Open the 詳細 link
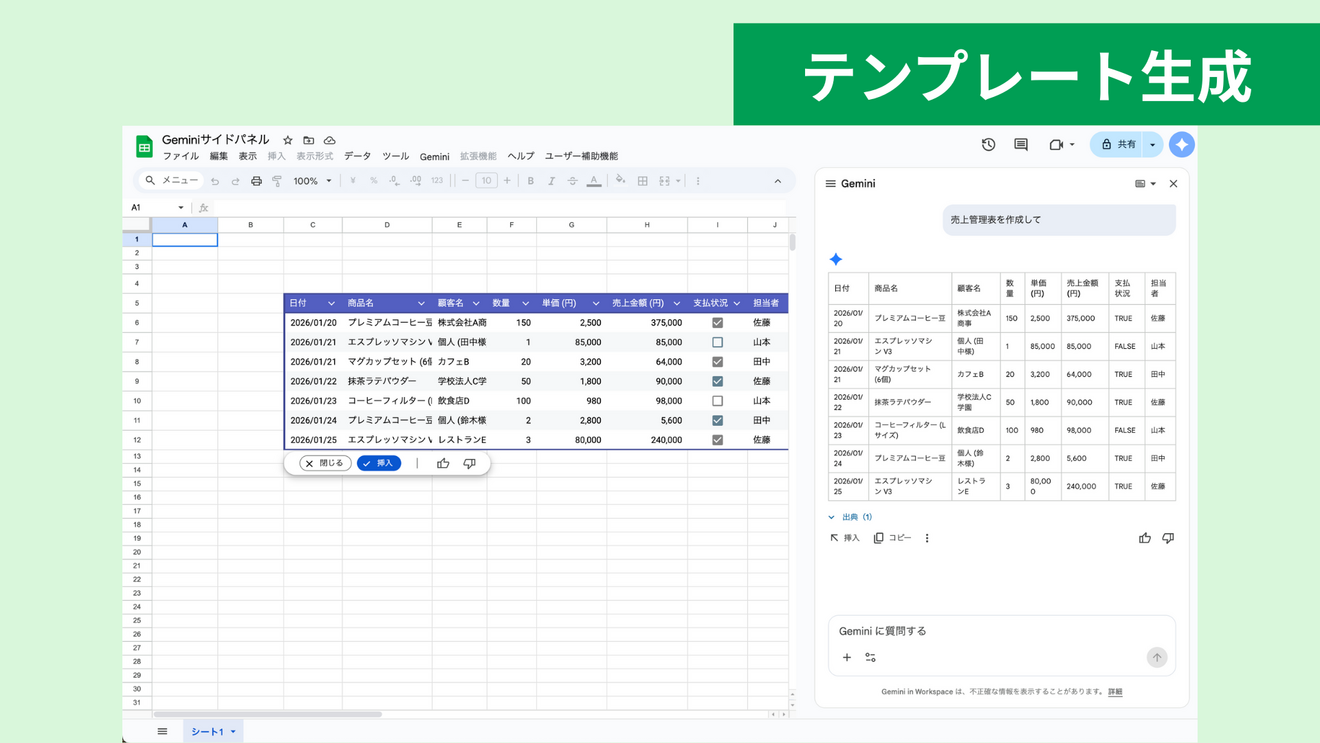This screenshot has width=1320, height=743. 1115,692
